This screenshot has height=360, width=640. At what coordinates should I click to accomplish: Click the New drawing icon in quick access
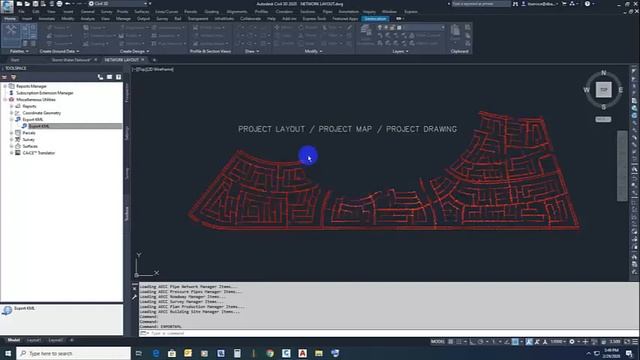pyautogui.click(x=19, y=4)
